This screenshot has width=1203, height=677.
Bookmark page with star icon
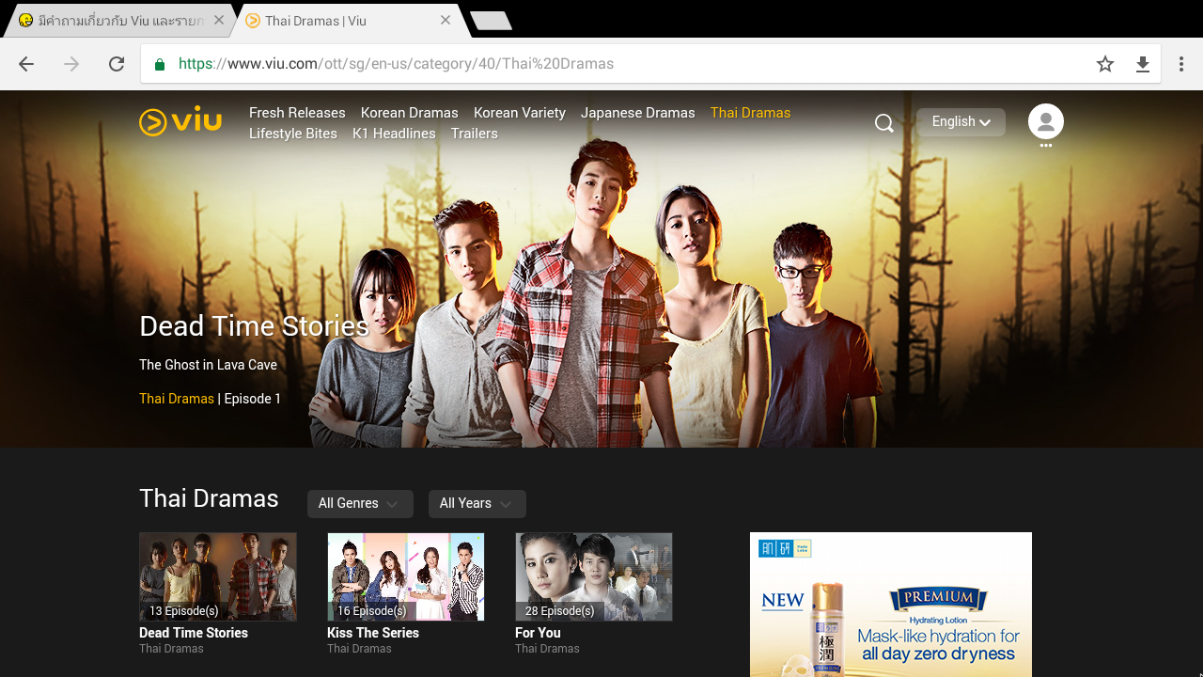click(x=1105, y=64)
